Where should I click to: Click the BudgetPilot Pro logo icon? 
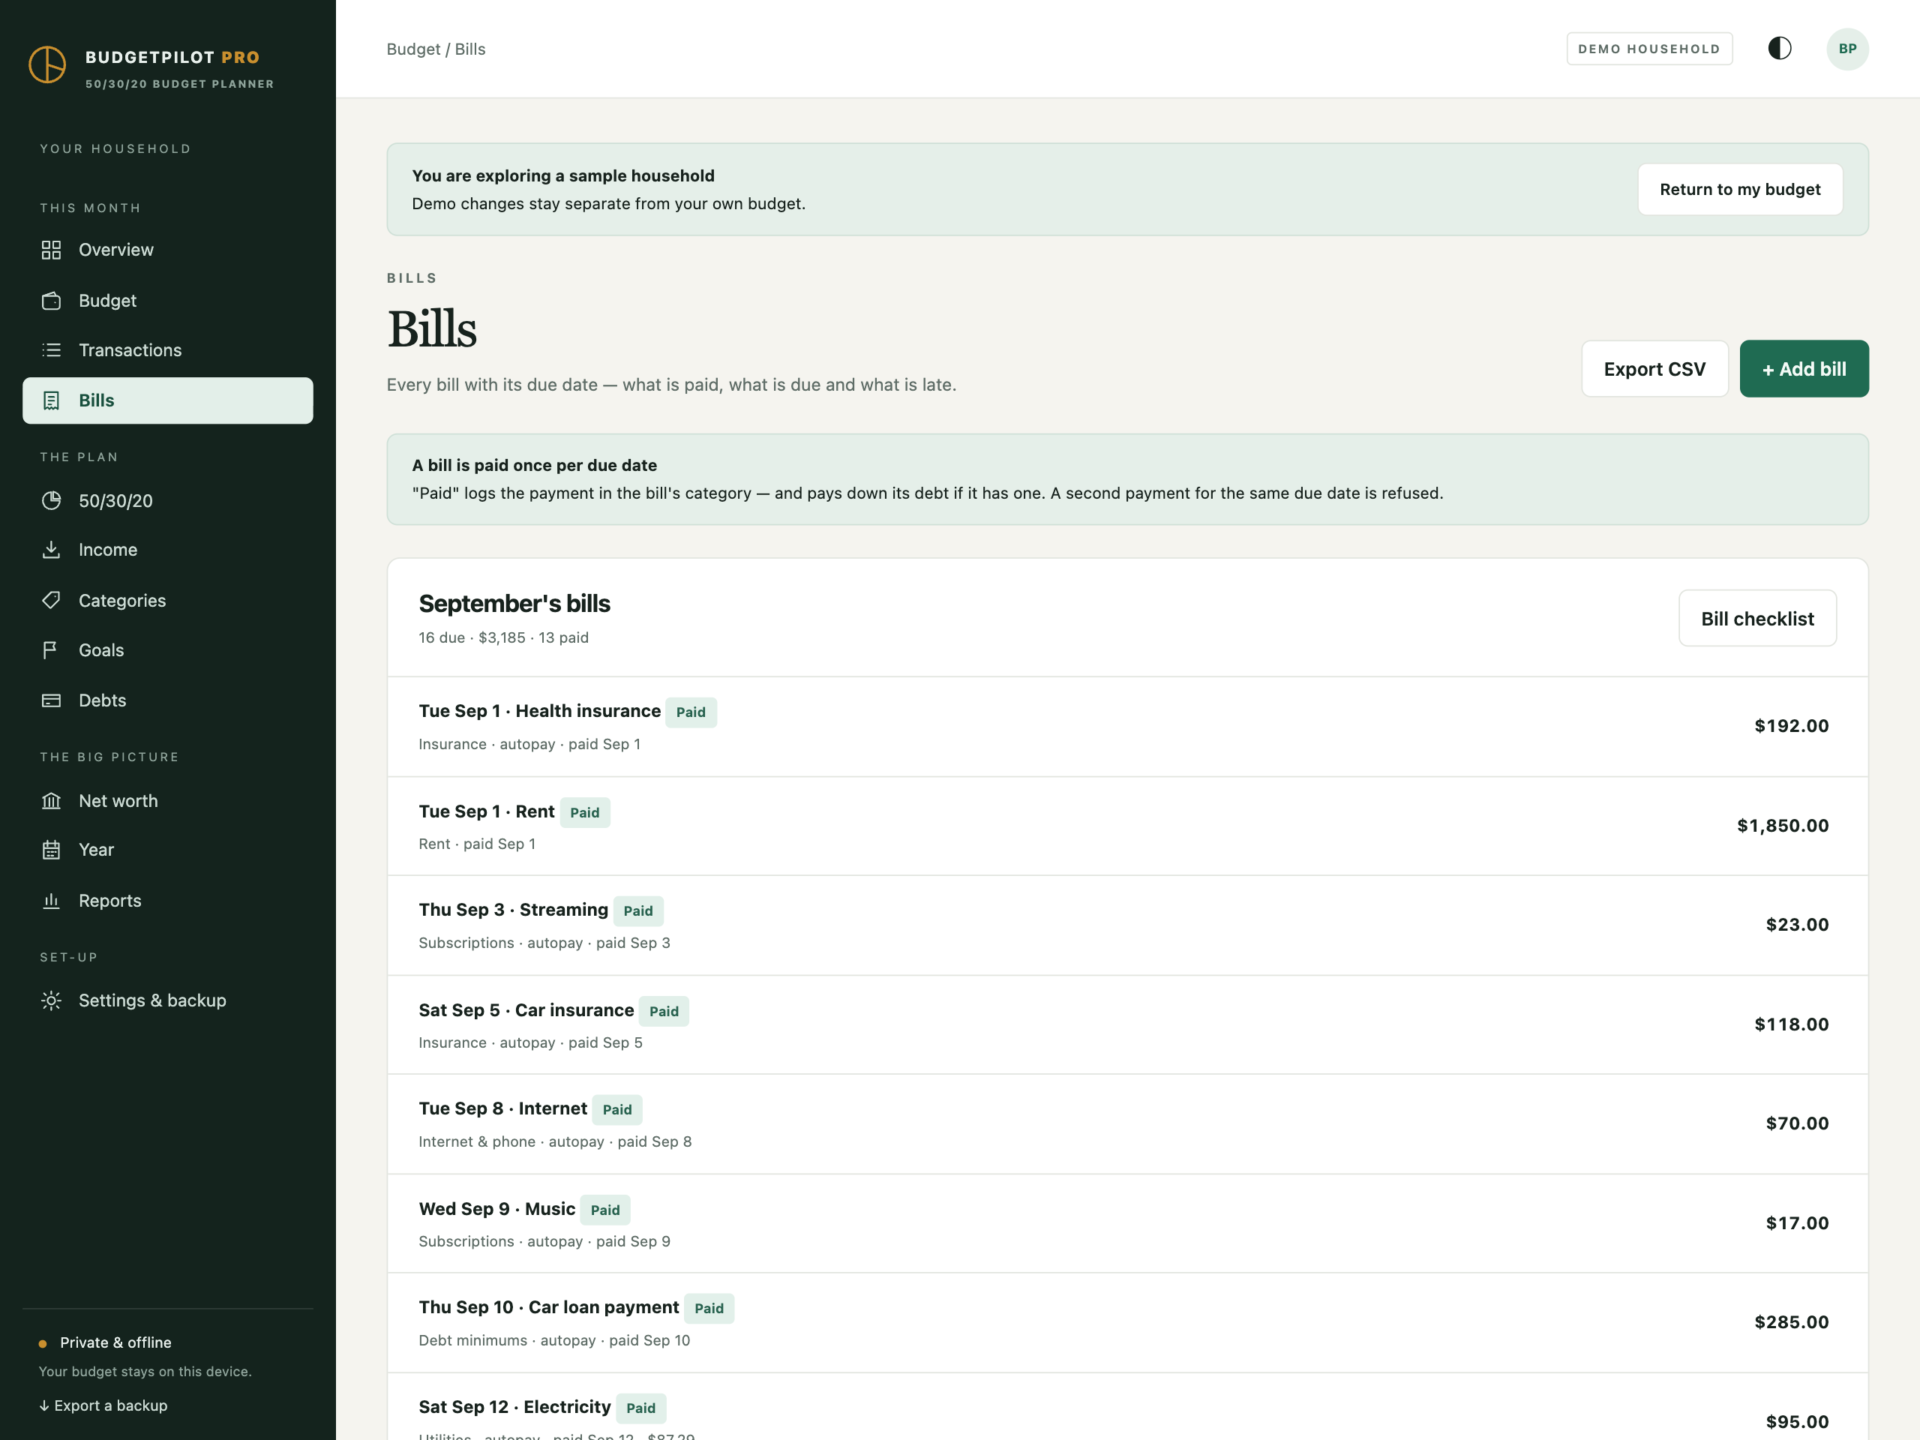47,65
